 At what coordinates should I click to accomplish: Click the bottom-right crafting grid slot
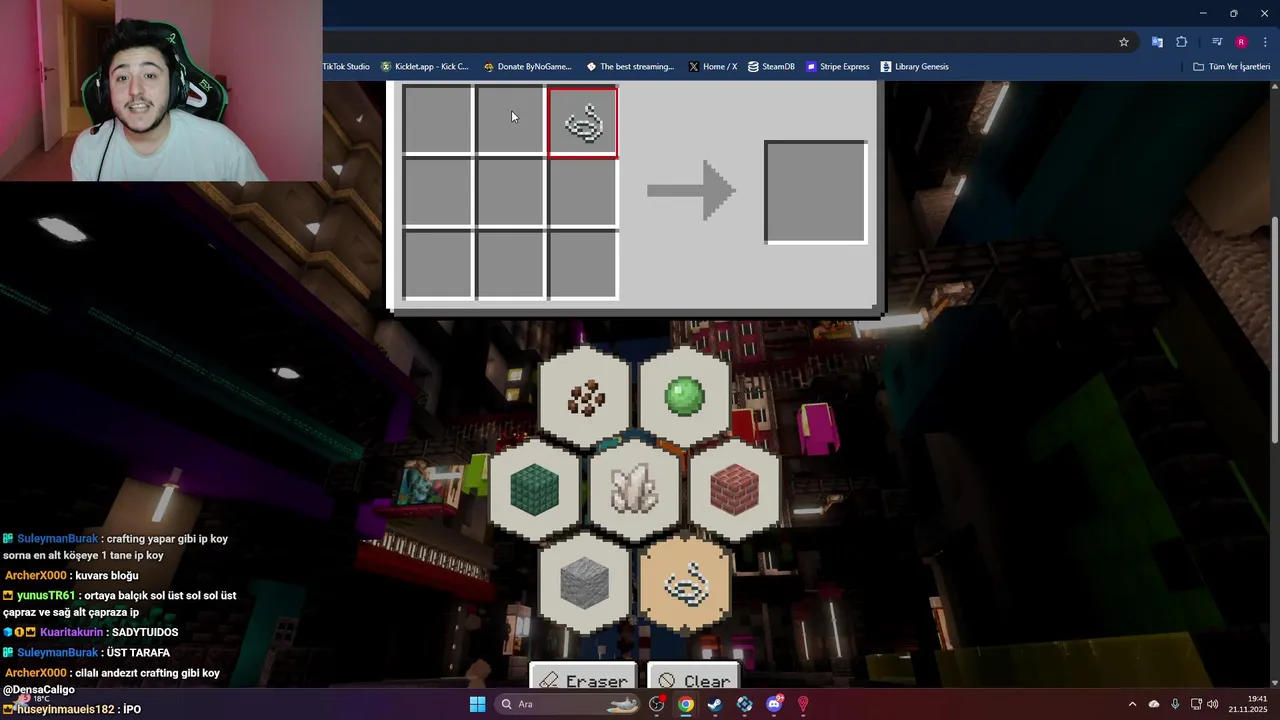[583, 265]
